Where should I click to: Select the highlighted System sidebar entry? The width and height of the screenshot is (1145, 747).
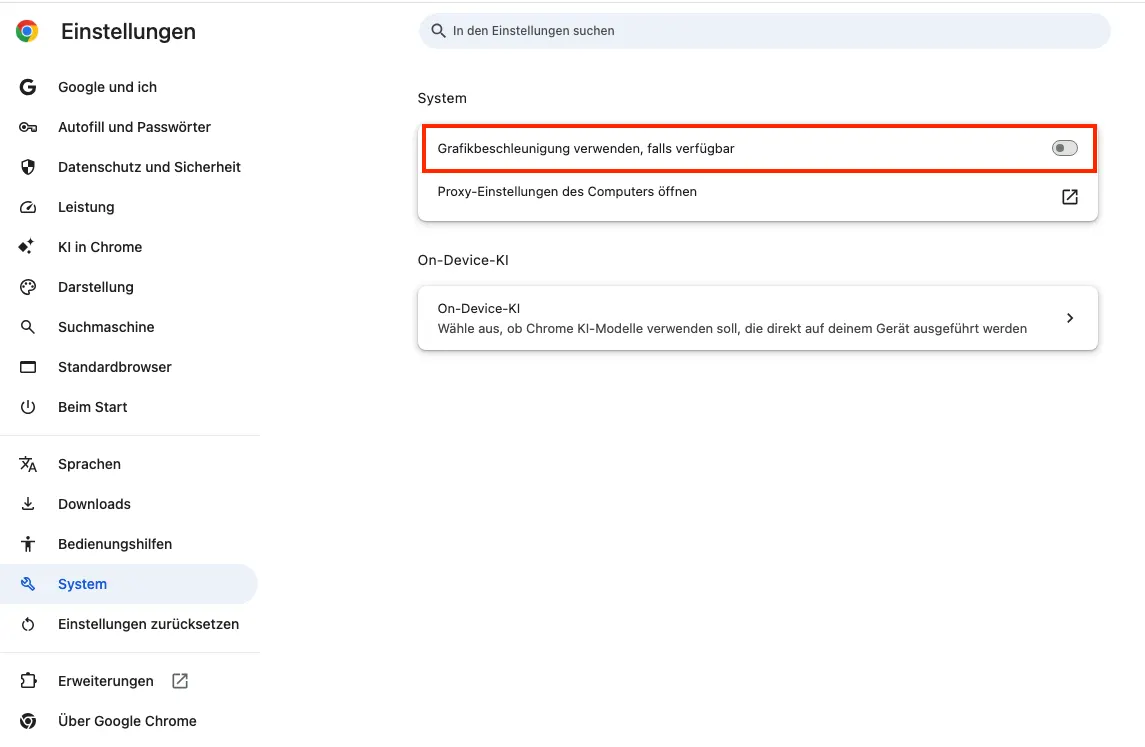click(x=129, y=584)
